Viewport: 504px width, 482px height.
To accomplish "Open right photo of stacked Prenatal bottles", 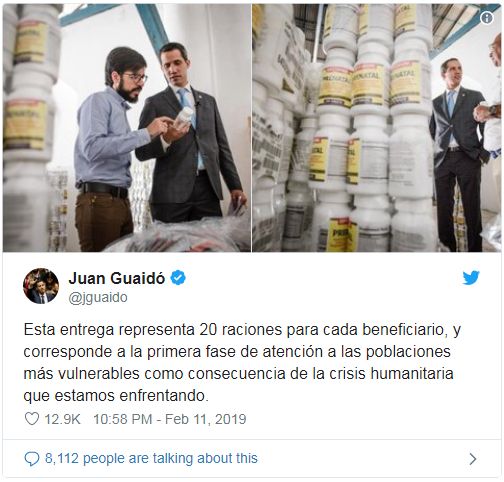I will (x=377, y=128).
